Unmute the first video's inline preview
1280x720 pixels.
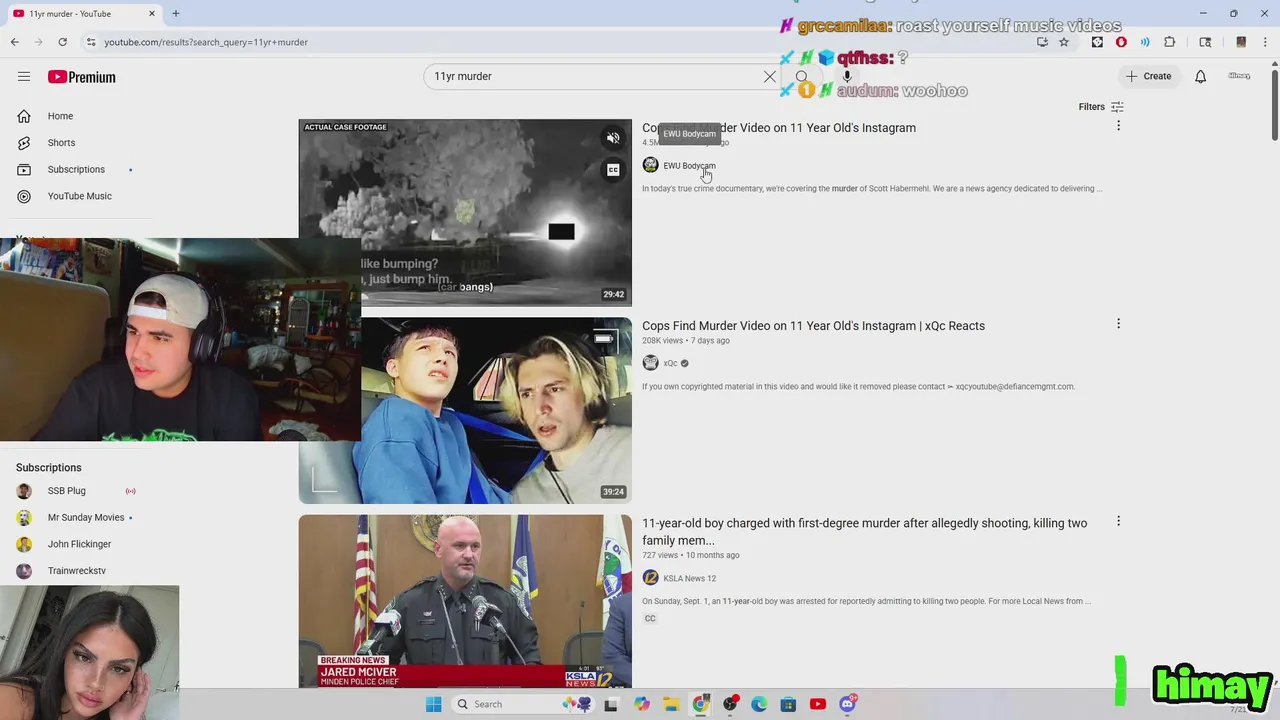click(x=613, y=138)
